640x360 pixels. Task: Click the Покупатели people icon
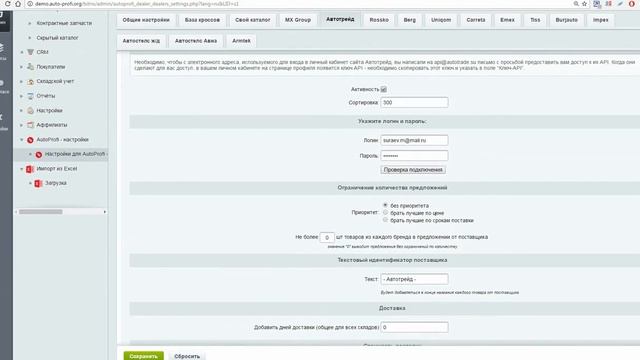tap(30, 67)
